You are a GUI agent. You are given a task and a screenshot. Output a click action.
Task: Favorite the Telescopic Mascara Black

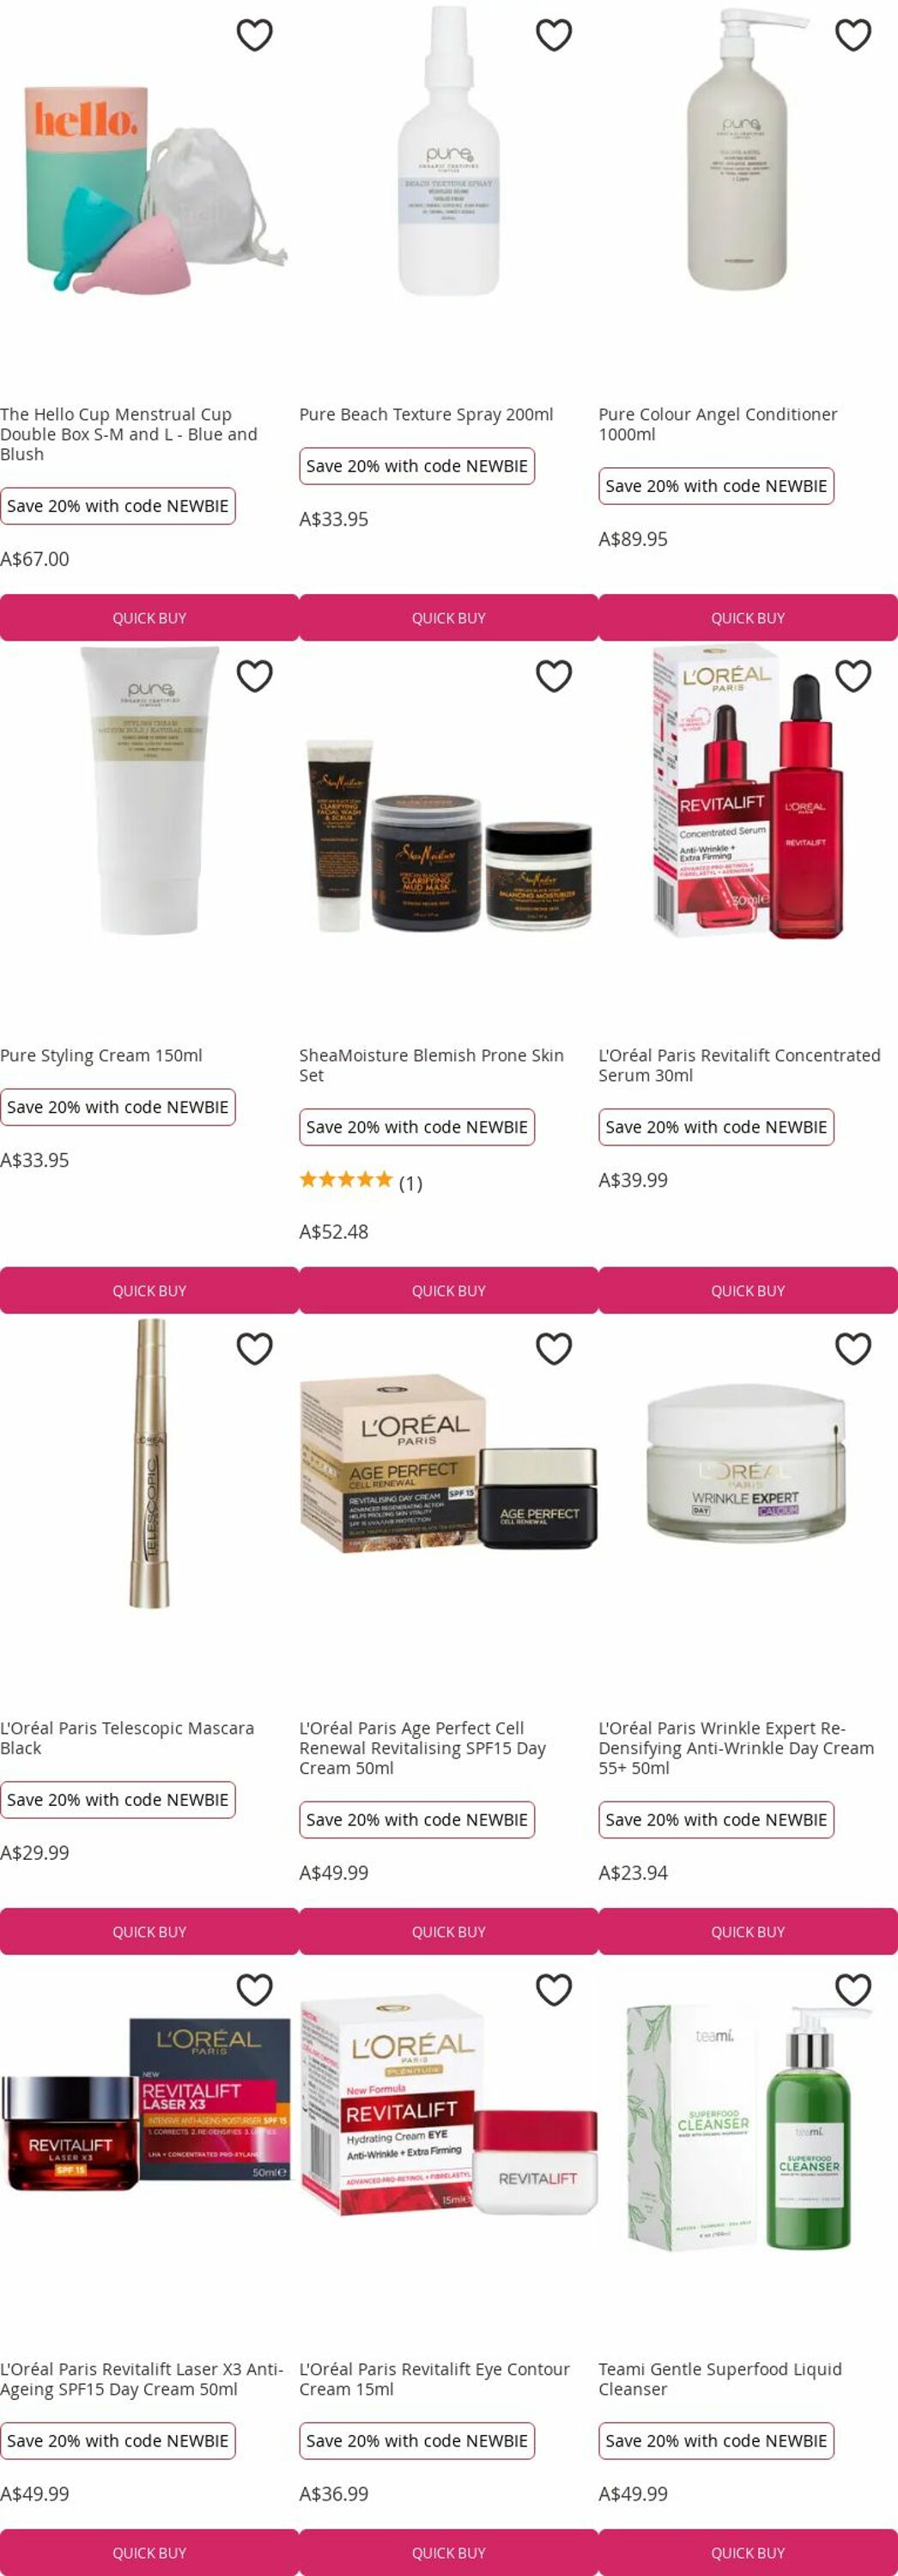pos(254,1349)
